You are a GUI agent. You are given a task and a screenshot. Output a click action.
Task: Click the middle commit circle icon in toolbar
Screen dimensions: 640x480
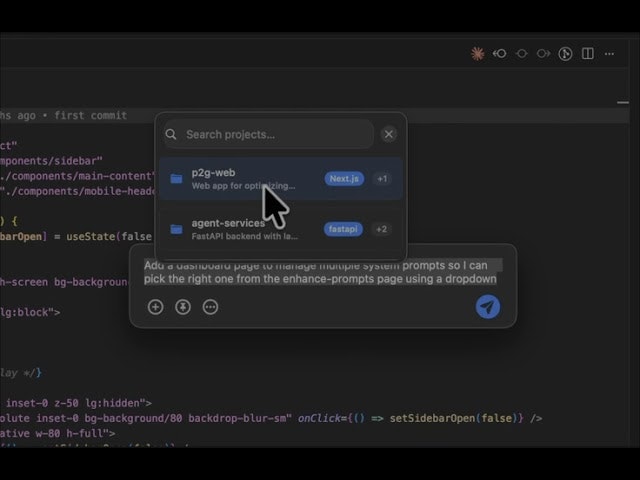click(522, 53)
